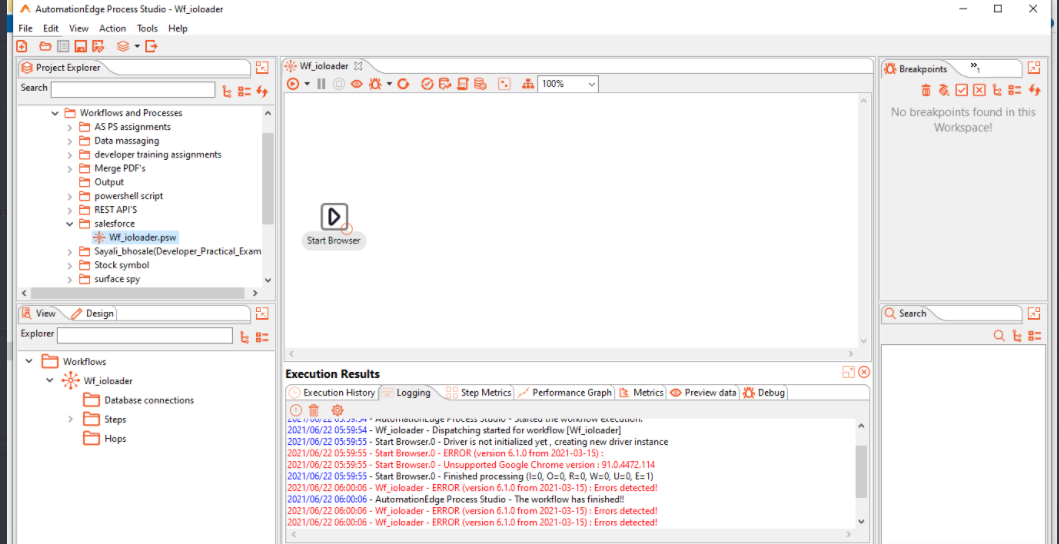Collapse the salesforce folder

70,224
